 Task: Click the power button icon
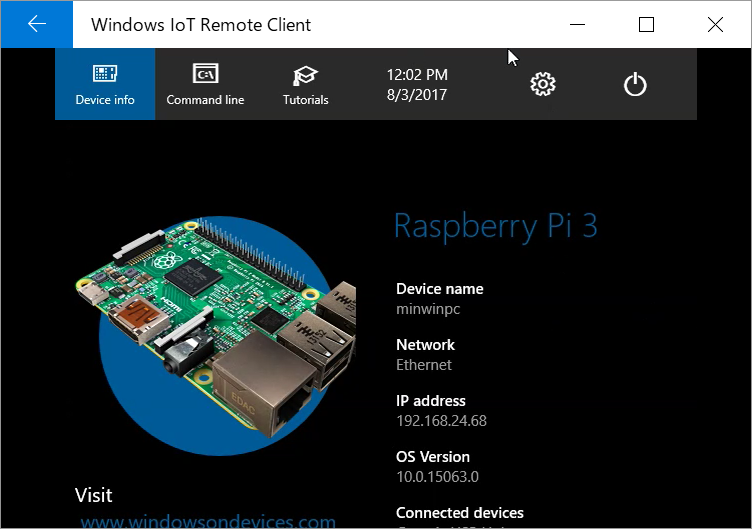(x=635, y=84)
